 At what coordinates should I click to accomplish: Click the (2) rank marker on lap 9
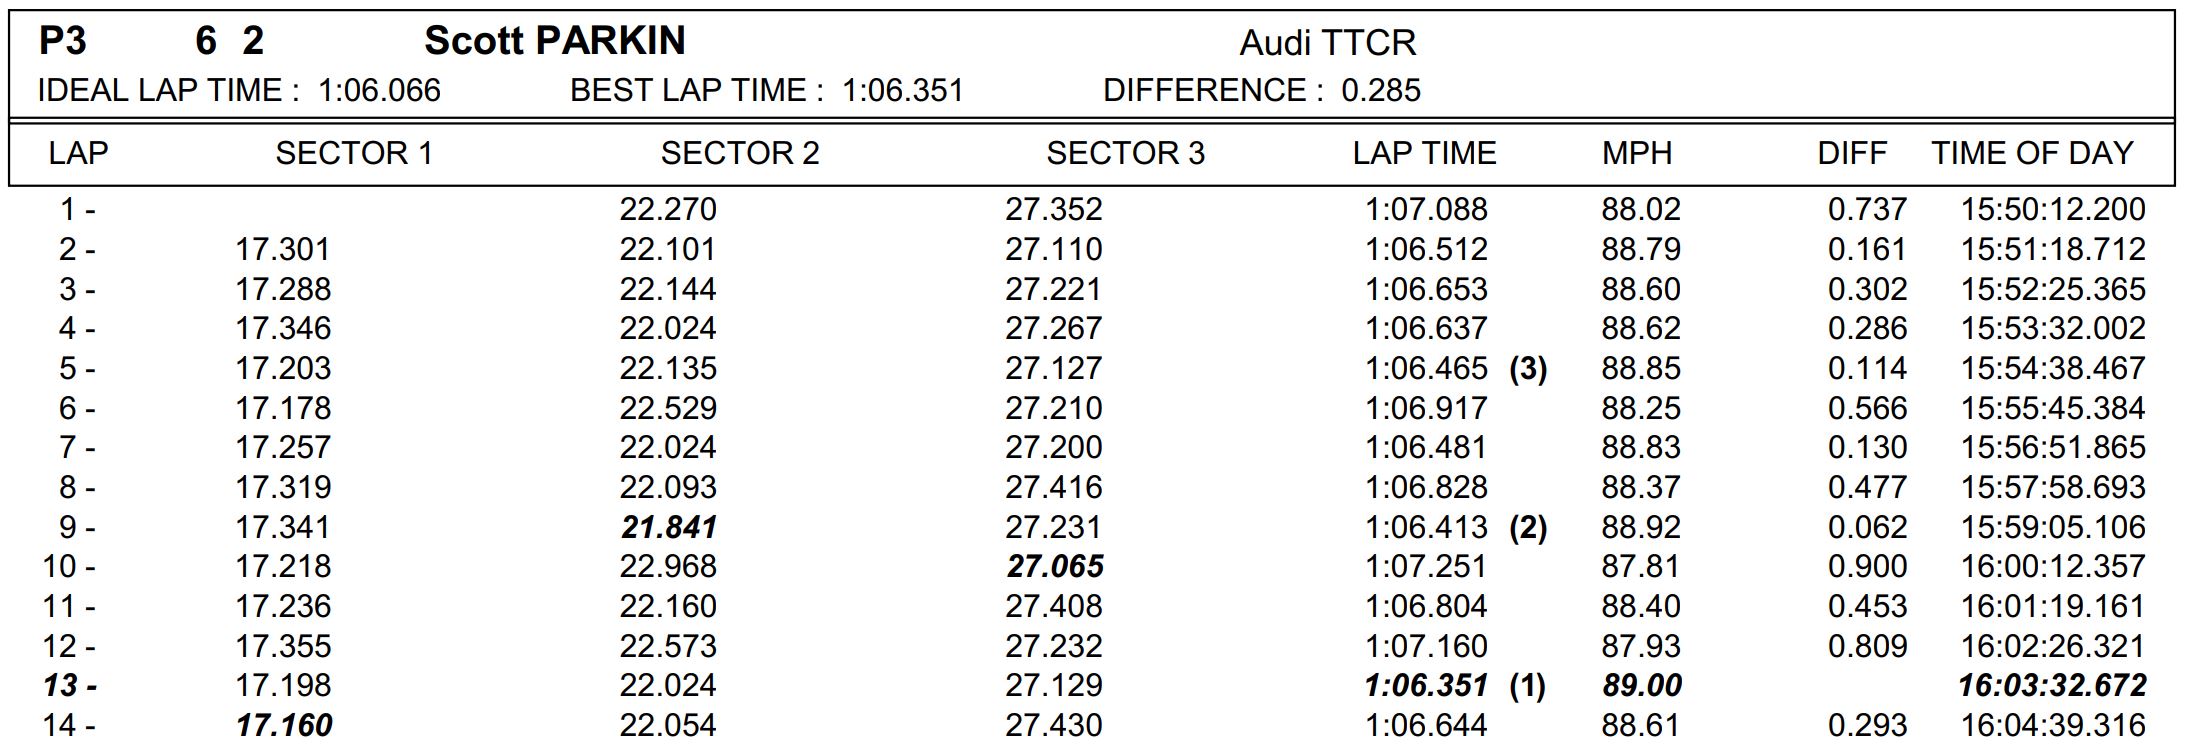tap(1528, 527)
